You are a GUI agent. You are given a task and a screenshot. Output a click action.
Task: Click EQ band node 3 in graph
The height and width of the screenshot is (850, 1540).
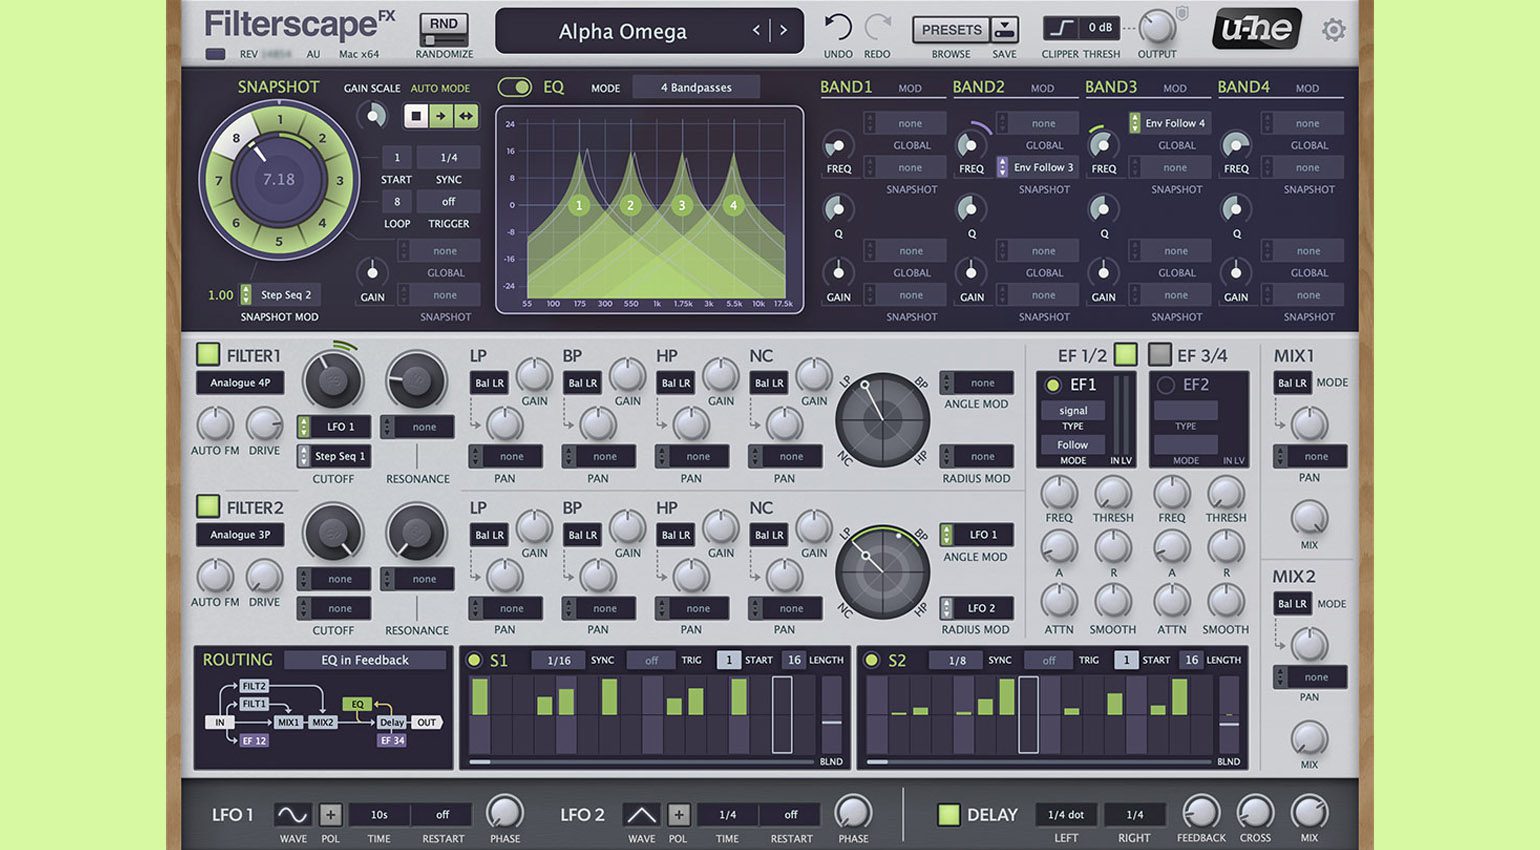(x=682, y=205)
